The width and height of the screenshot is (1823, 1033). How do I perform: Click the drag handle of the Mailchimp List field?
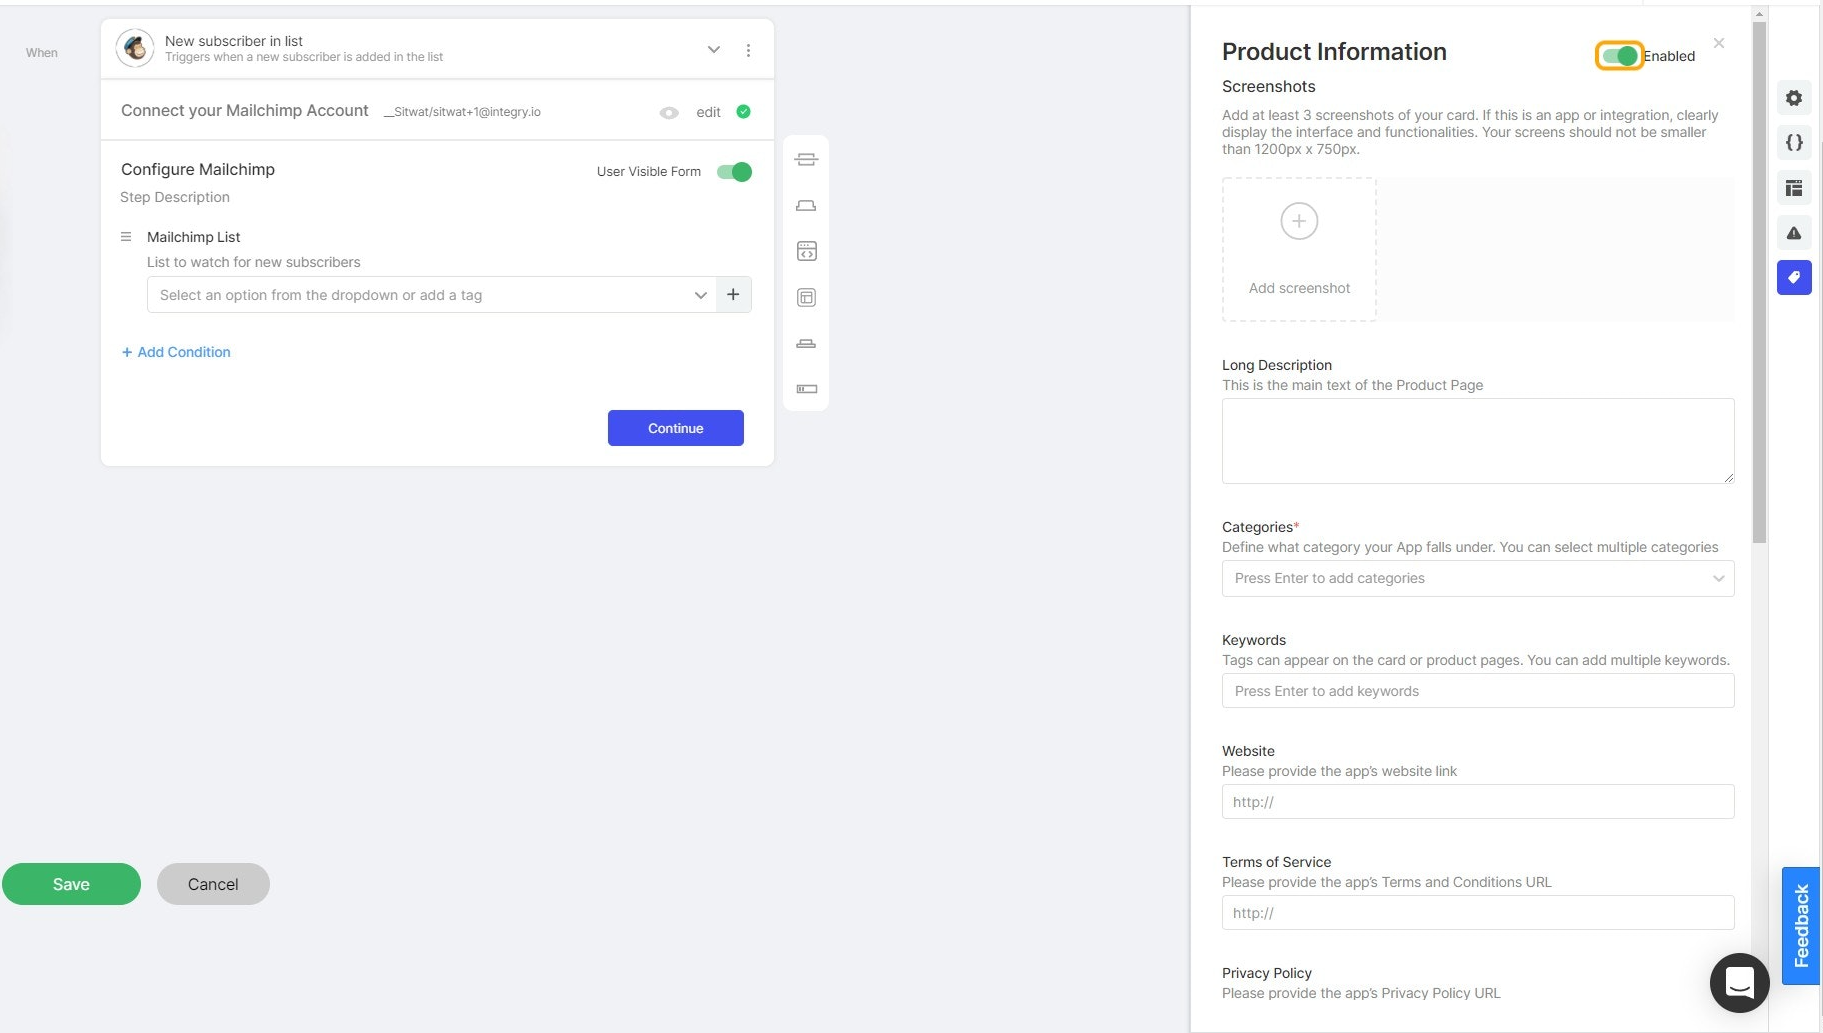[x=126, y=237]
